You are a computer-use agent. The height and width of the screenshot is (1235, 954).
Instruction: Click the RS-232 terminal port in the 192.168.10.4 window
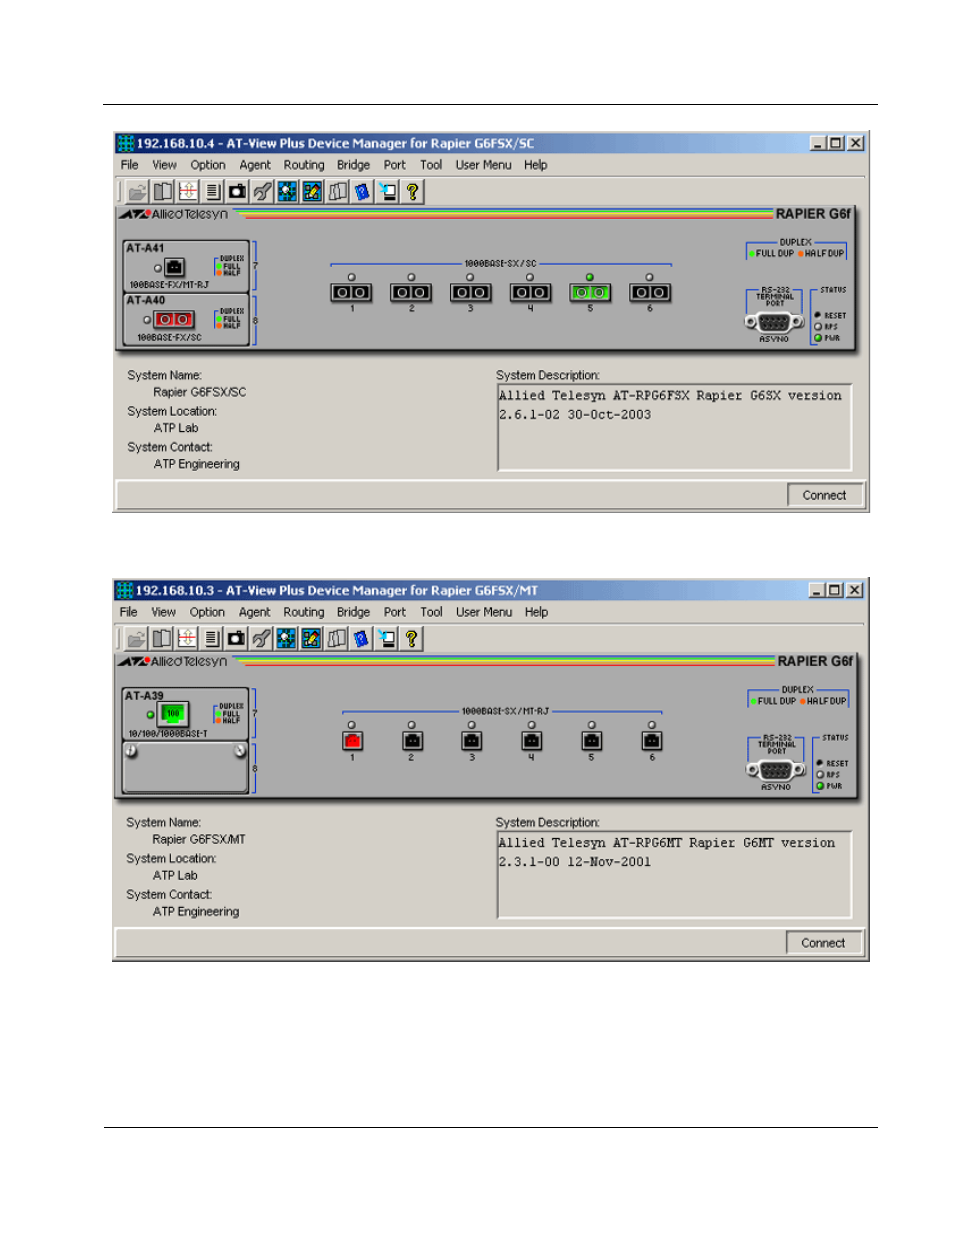(x=775, y=322)
